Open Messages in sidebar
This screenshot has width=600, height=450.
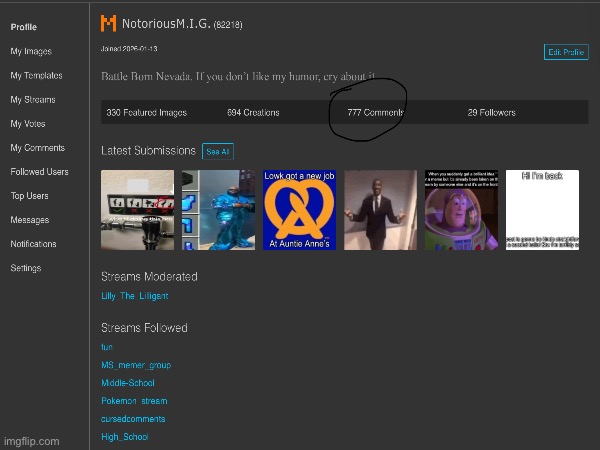pyautogui.click(x=30, y=220)
